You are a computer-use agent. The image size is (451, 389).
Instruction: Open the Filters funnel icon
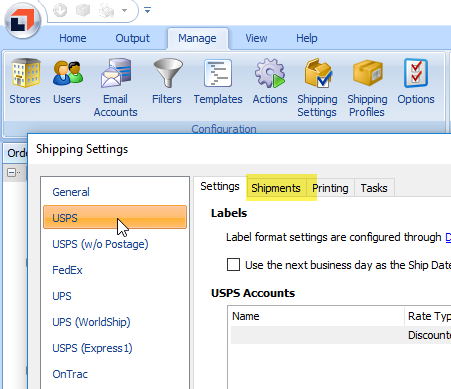pos(167,81)
